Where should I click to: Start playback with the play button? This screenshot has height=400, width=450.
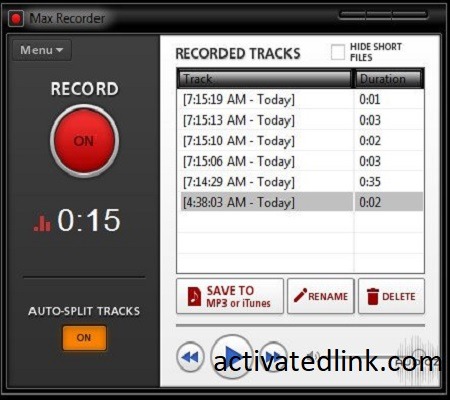click(x=232, y=356)
